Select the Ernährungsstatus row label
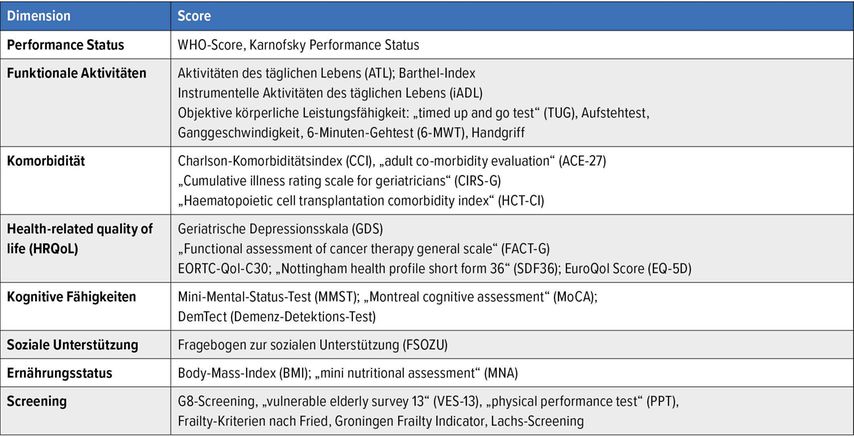 point(59,373)
